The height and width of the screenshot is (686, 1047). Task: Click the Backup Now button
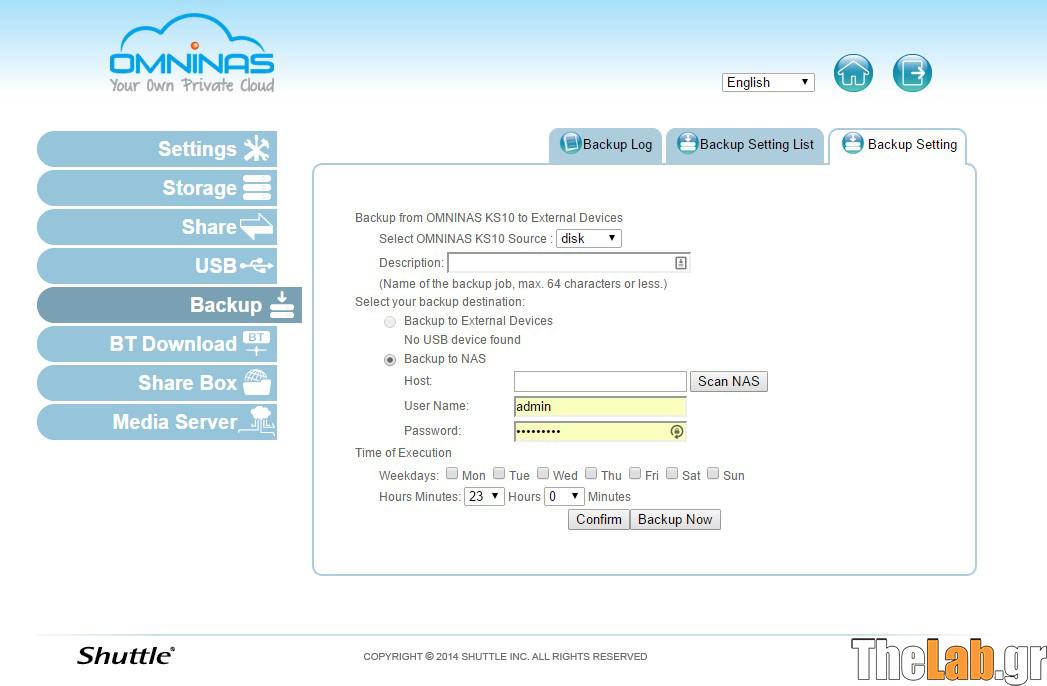coord(675,520)
